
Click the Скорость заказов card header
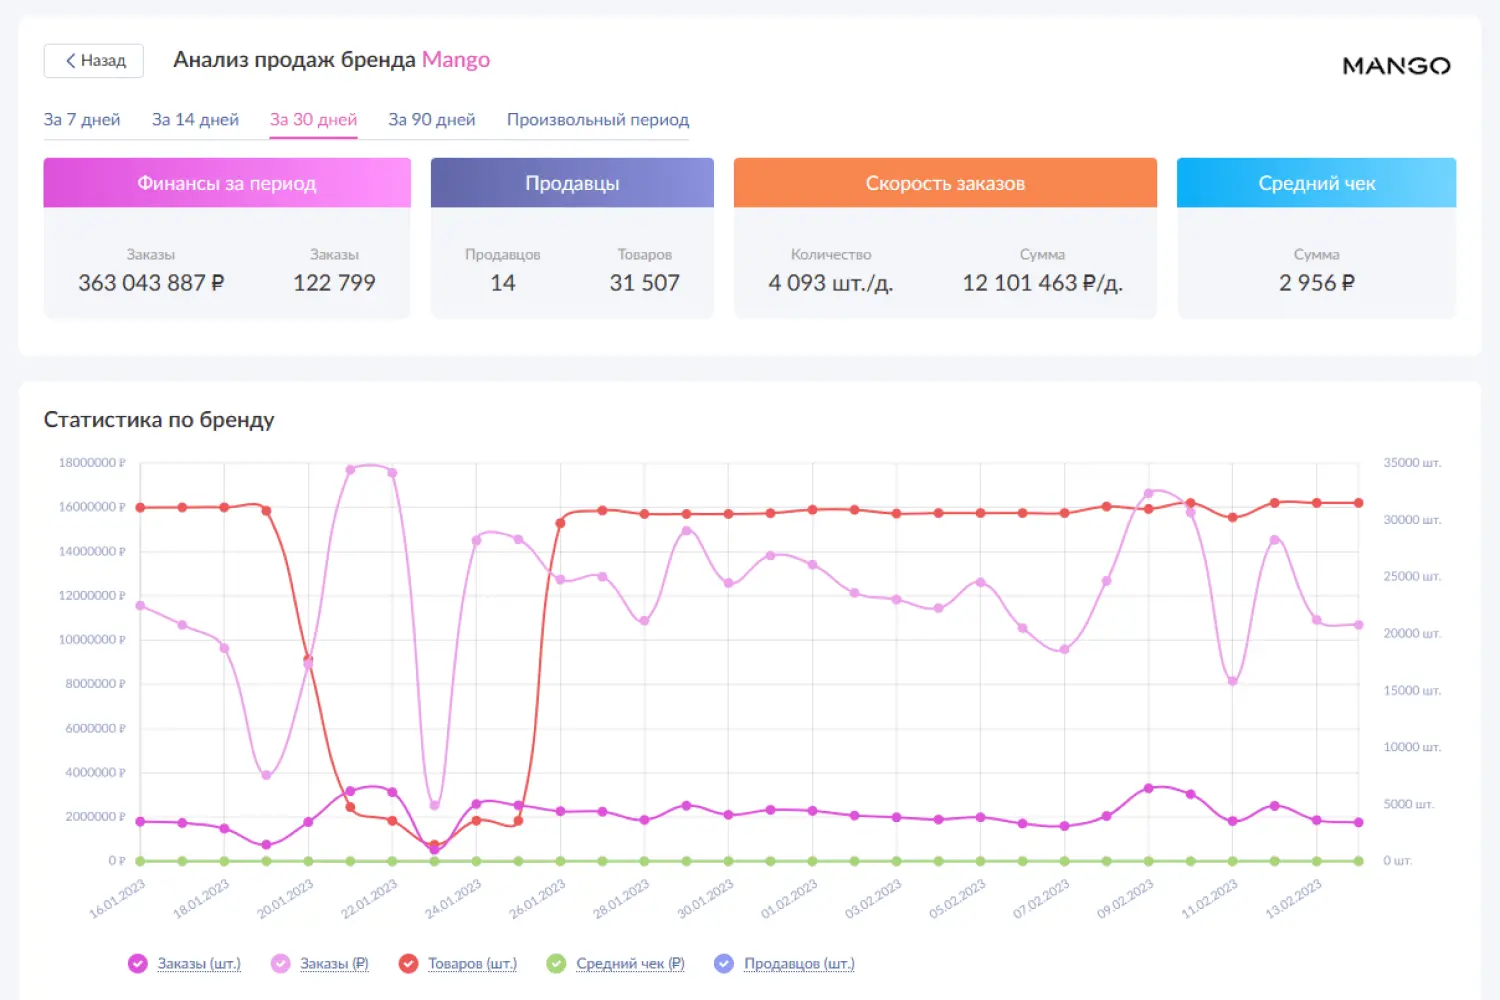(945, 183)
